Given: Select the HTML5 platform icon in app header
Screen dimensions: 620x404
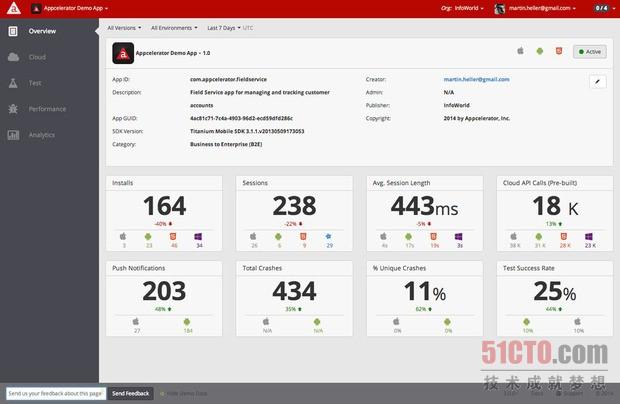Looking at the screenshot, I should click(x=559, y=51).
